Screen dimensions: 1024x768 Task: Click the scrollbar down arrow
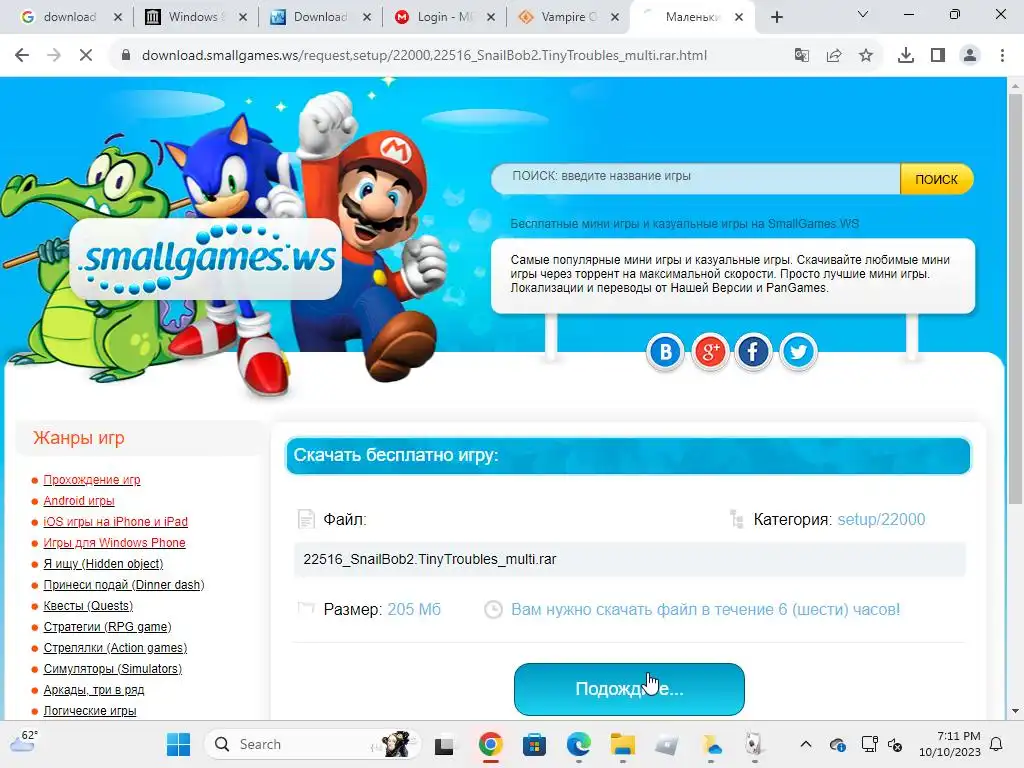pyautogui.click(x=1015, y=711)
